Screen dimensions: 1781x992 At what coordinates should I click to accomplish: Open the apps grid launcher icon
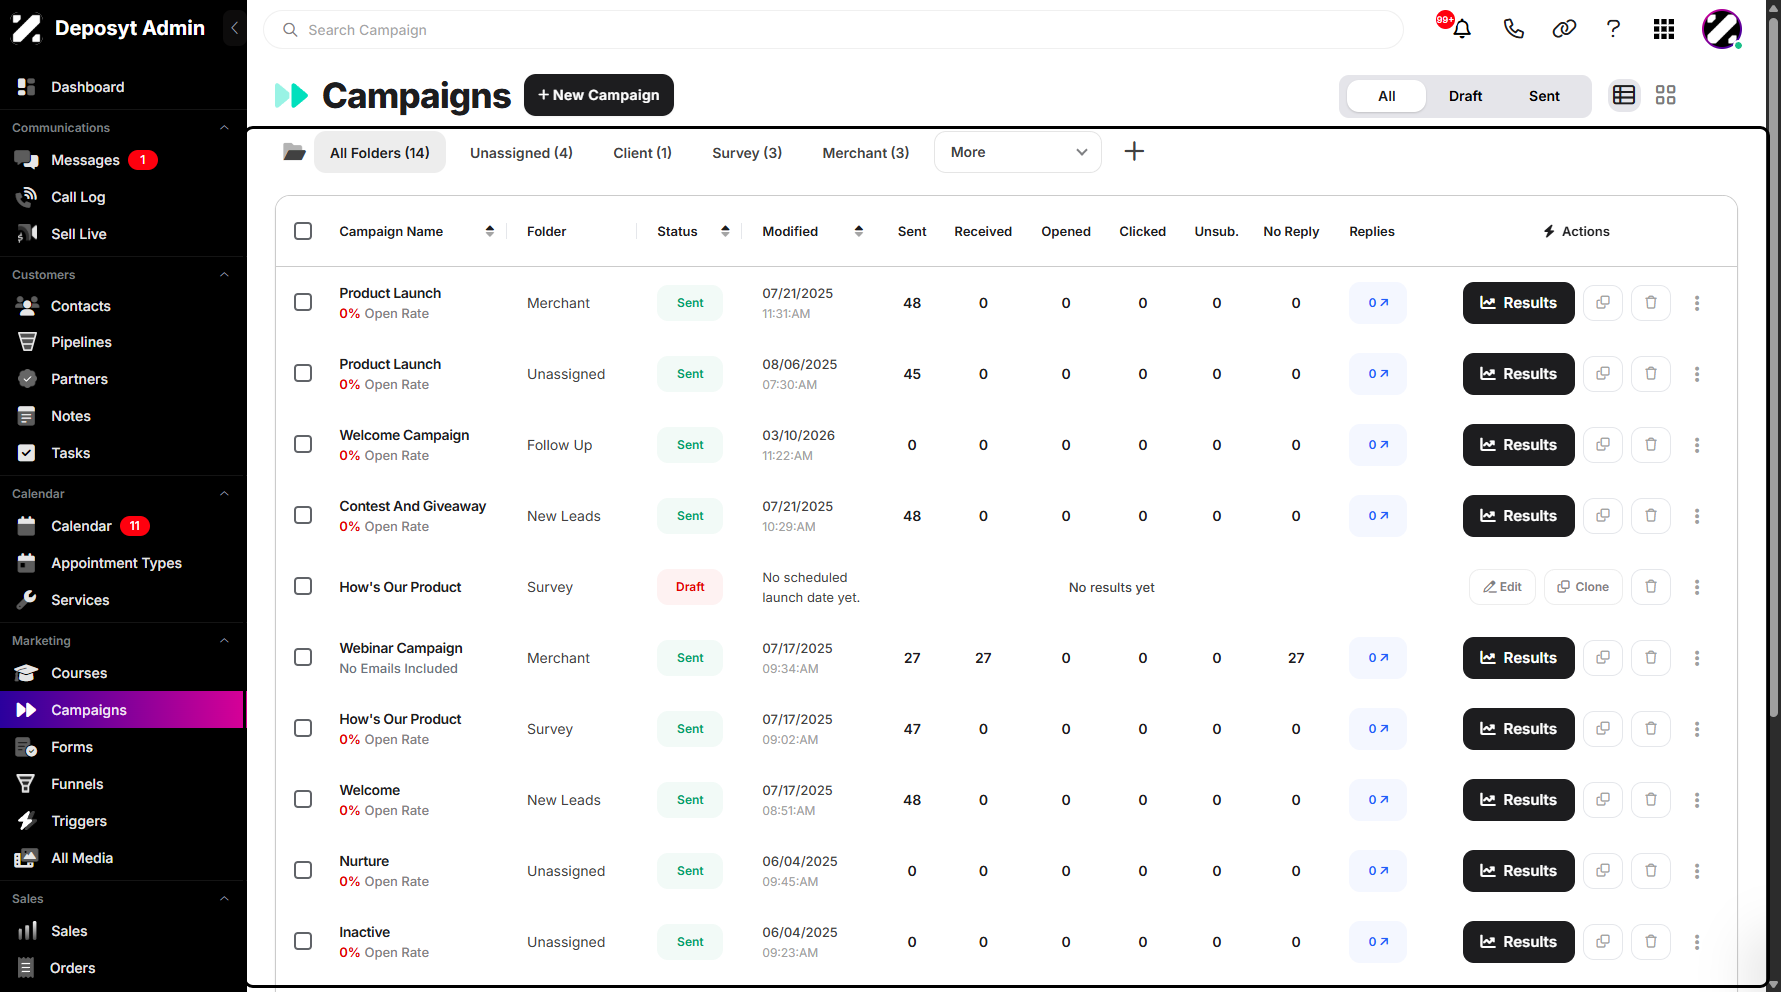1664,29
